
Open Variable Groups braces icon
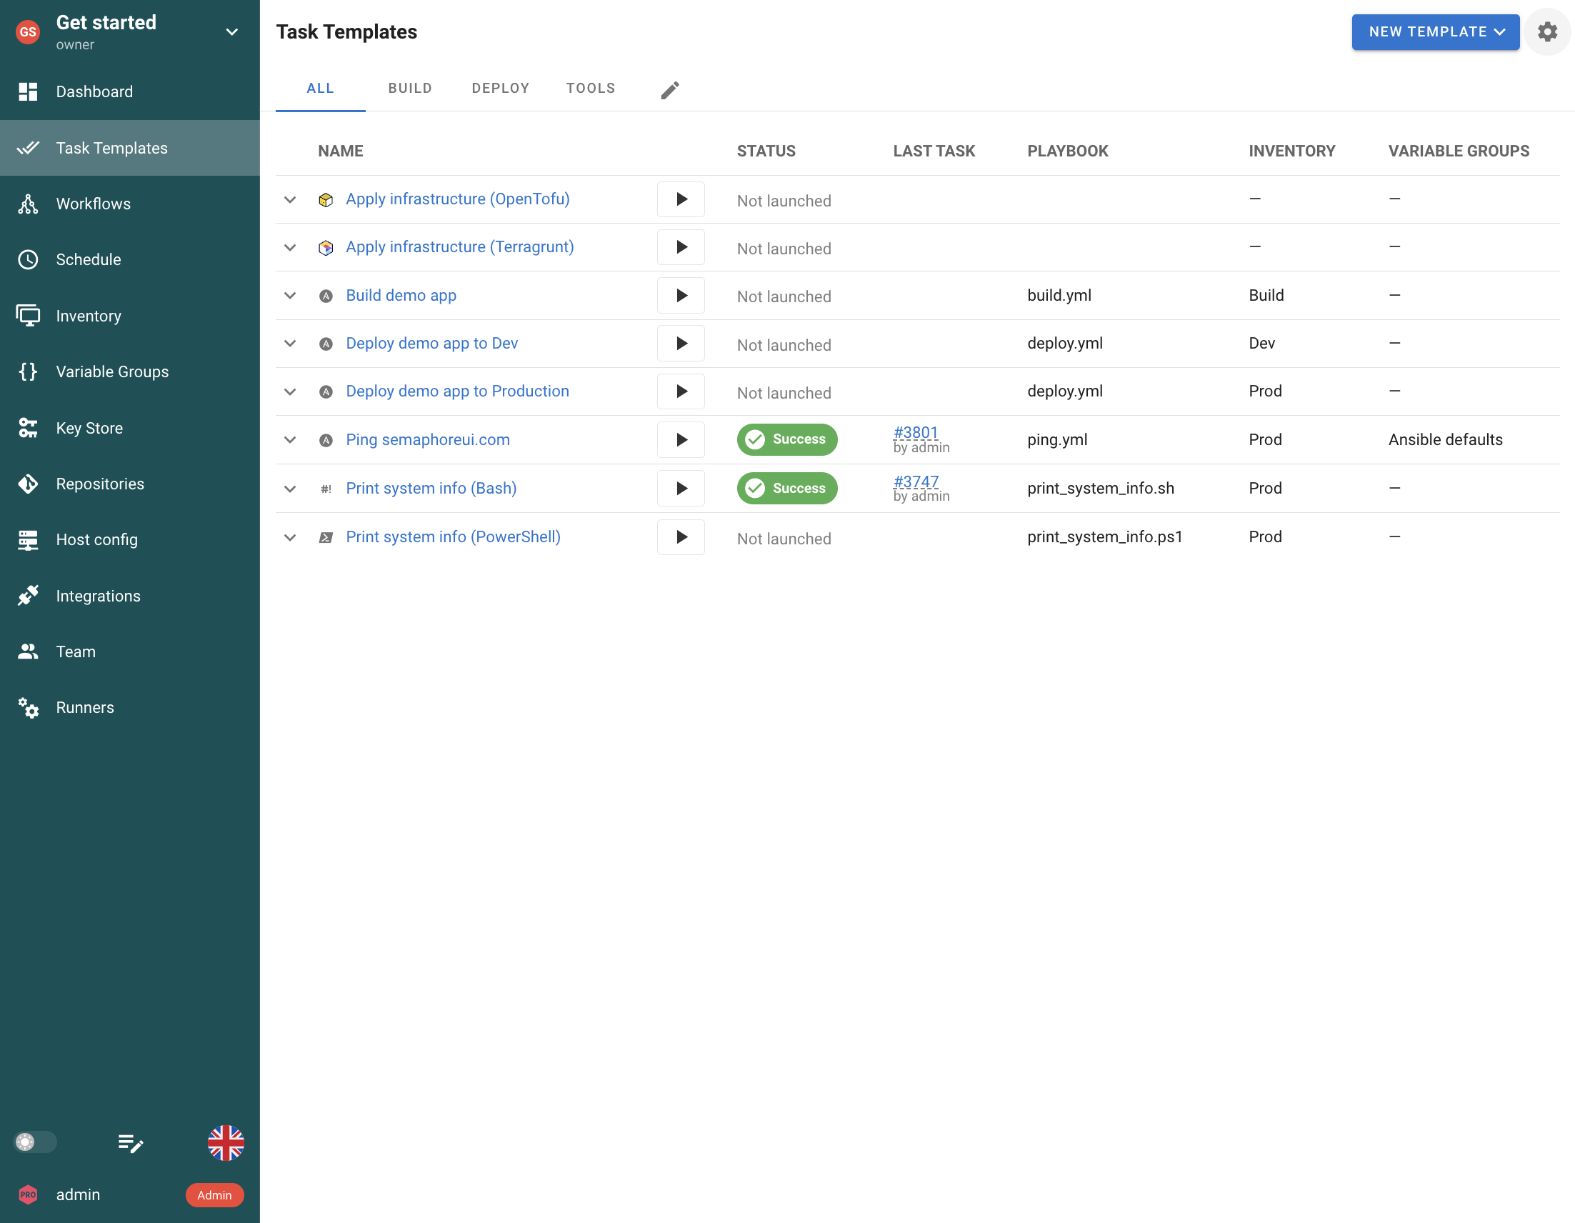coord(28,372)
